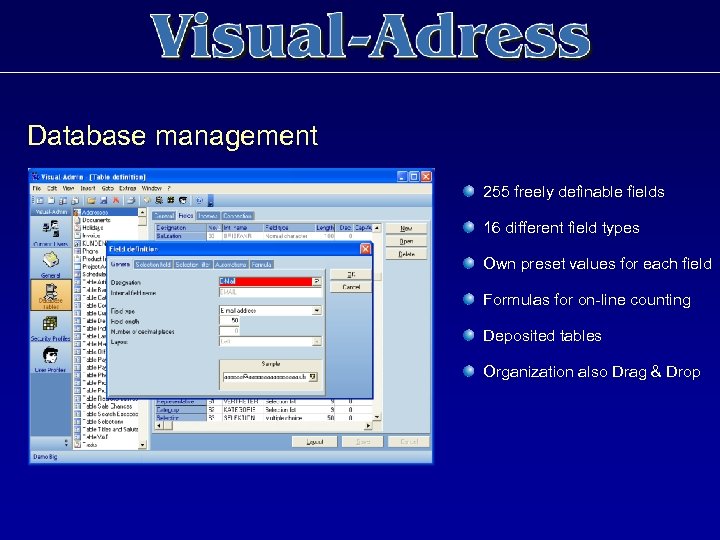Viewport: 720px width, 540px height.
Task: Click the black-hat face toolbar icon
Action: click(183, 200)
